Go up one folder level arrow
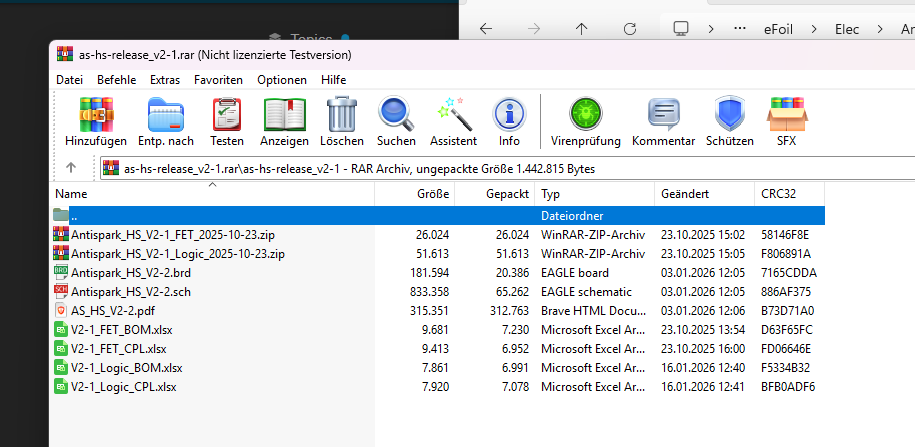This screenshot has height=447, width=915. [x=71, y=168]
